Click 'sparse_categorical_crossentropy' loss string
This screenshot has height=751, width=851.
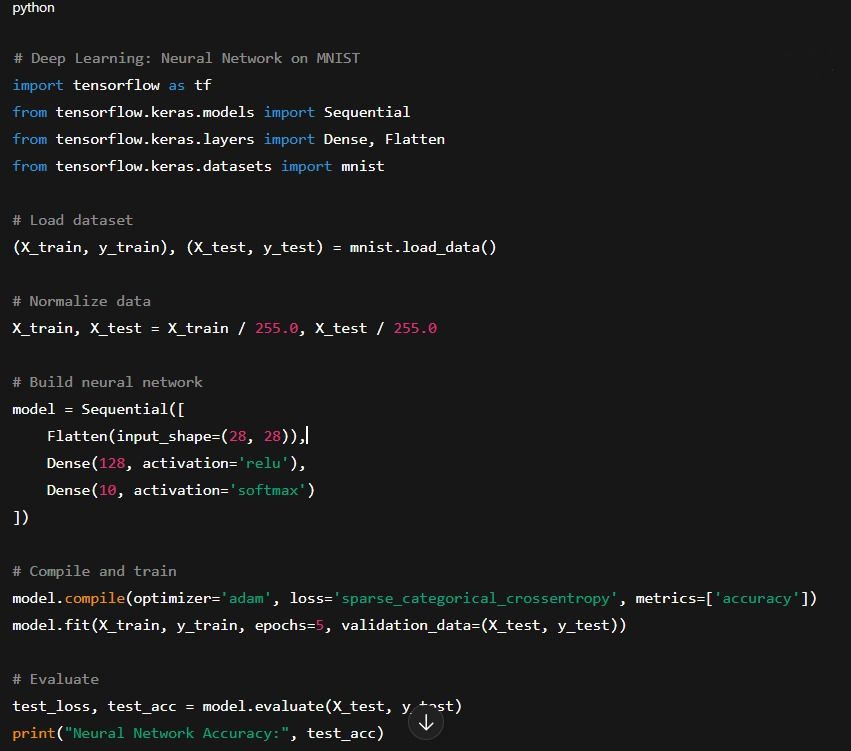pos(475,599)
